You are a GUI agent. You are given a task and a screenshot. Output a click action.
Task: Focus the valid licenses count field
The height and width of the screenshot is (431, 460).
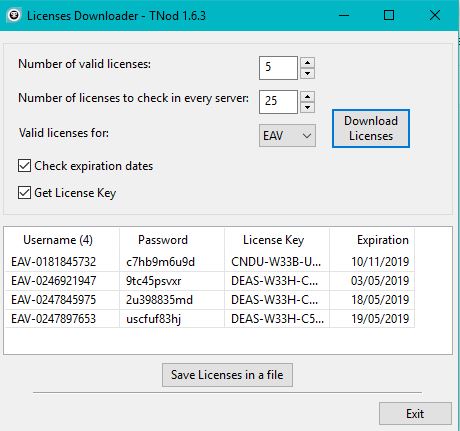point(278,68)
